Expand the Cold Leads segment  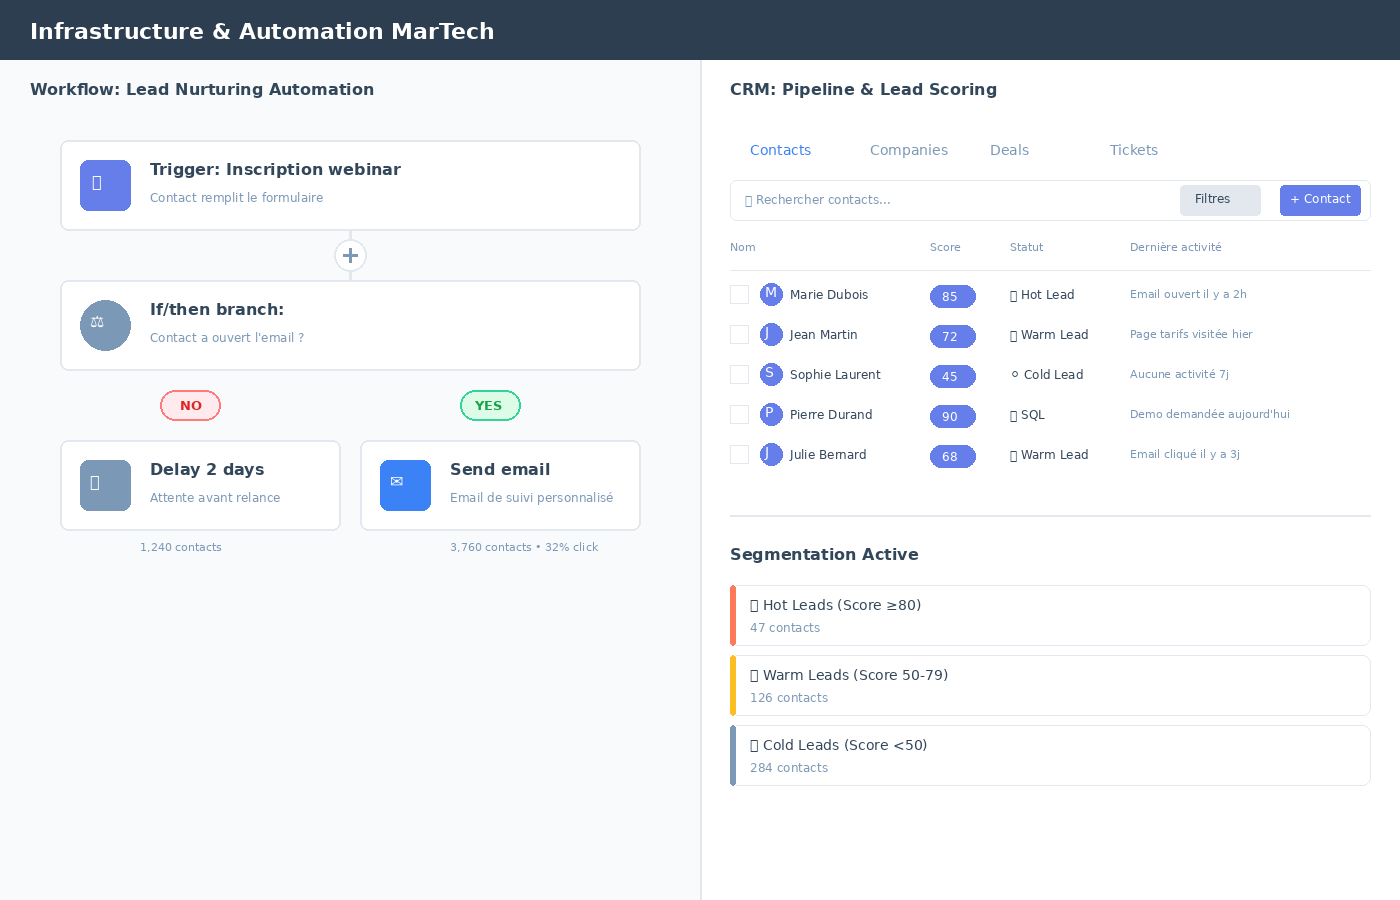click(1050, 755)
